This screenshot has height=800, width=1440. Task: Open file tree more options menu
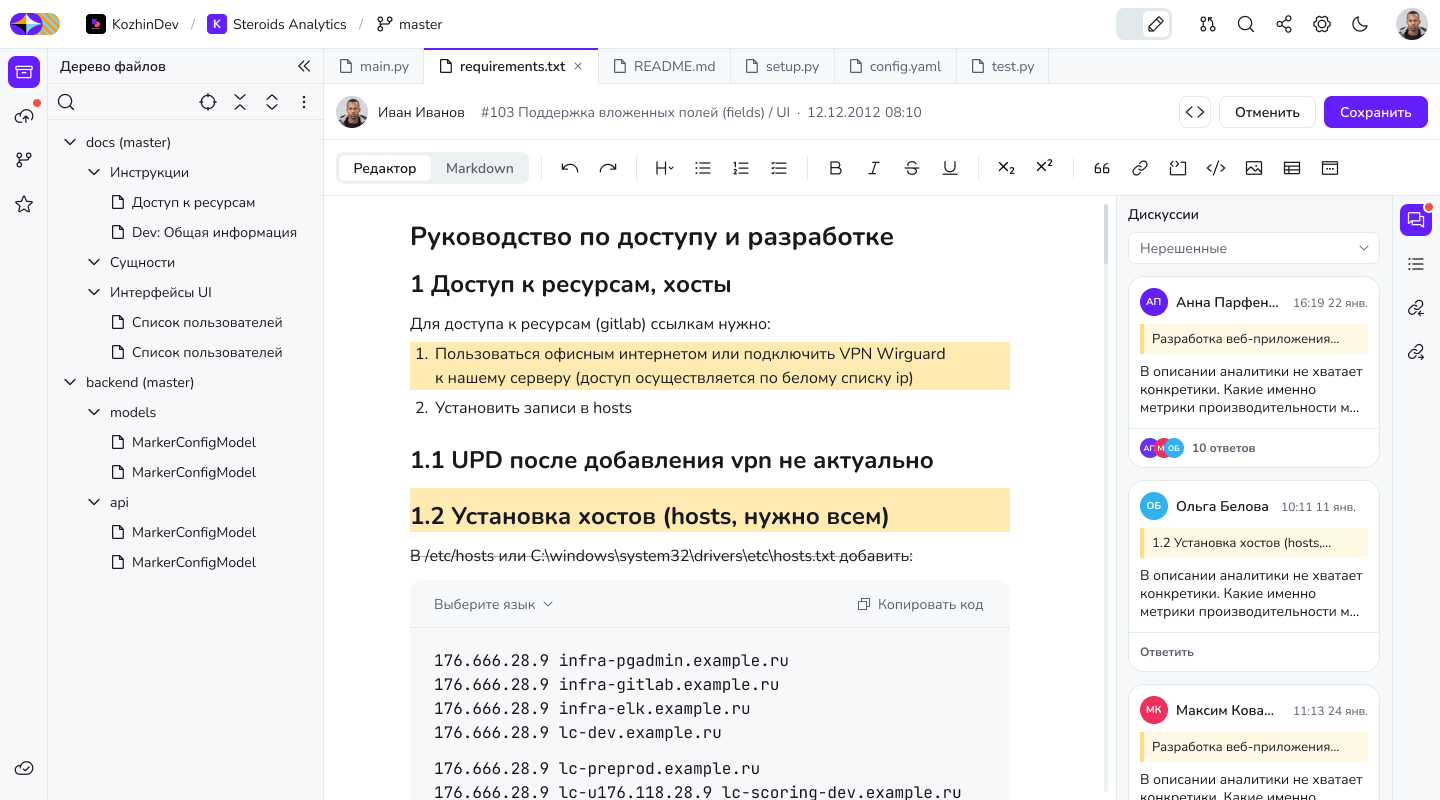tap(304, 102)
